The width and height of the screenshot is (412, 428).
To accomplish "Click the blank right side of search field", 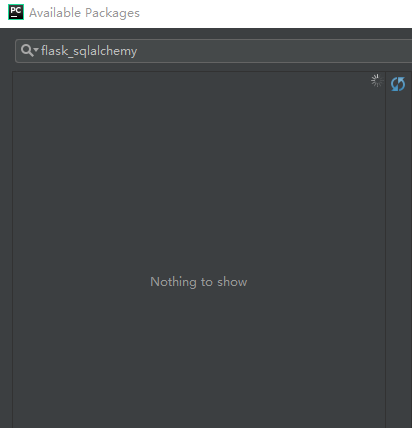I will pyautogui.click(x=275, y=51).
